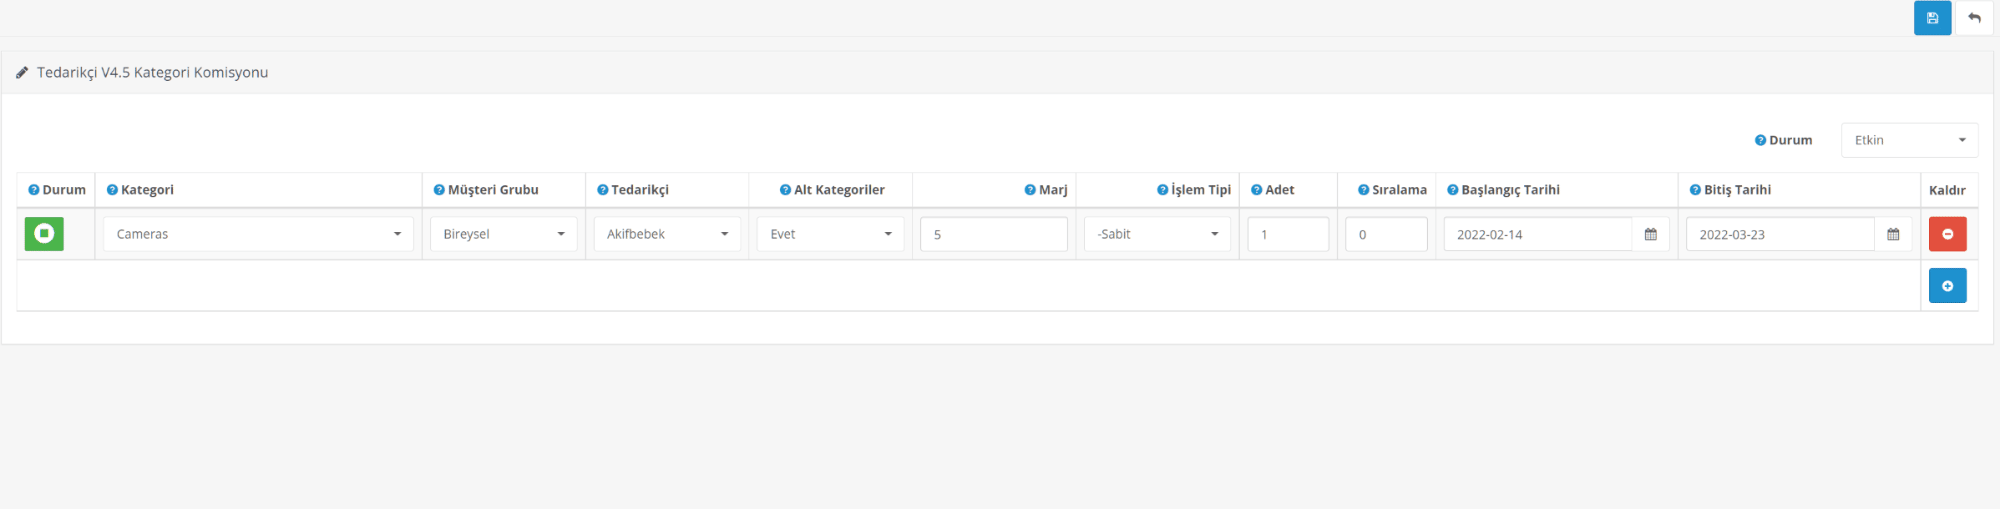Screen dimensions: 2000x509
Task: Remove the row with red minus button
Action: 1947,234
